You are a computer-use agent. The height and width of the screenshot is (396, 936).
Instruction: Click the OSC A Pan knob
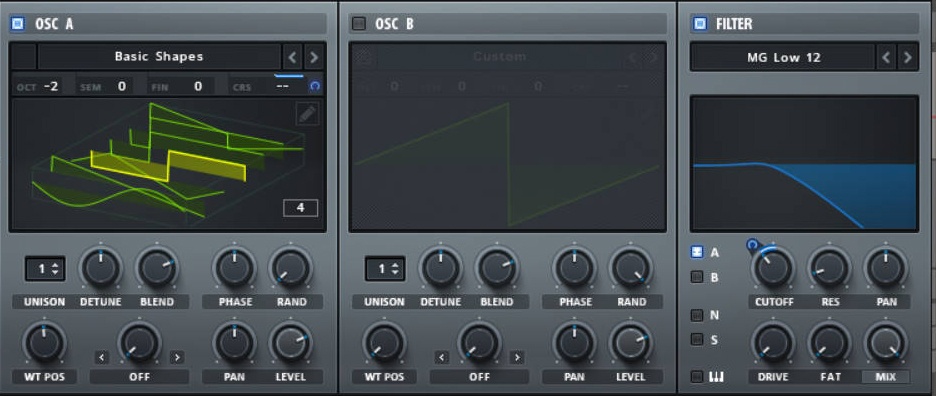pyautogui.click(x=234, y=343)
